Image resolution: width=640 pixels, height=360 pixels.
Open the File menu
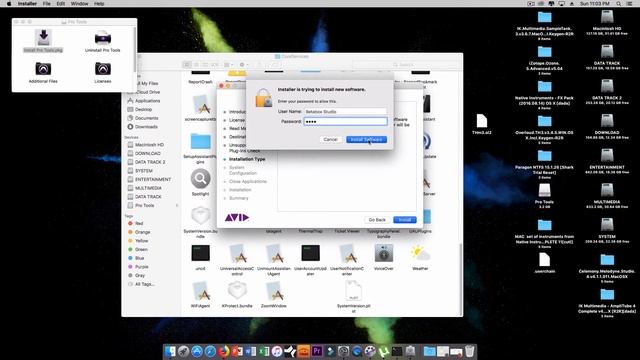pos(47,4)
